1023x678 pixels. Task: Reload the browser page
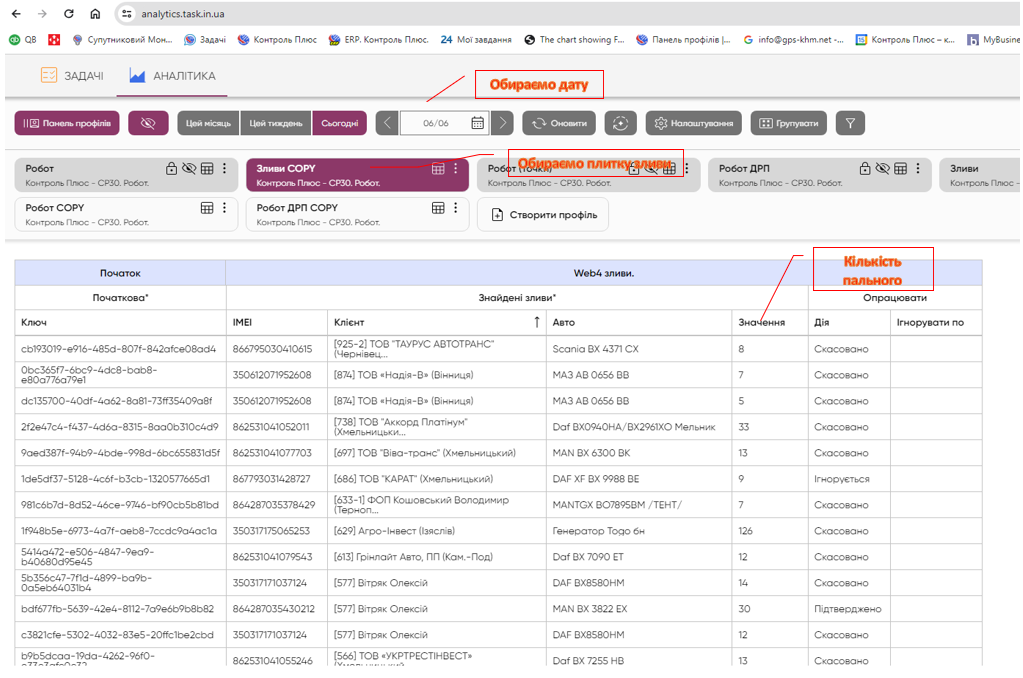click(69, 14)
